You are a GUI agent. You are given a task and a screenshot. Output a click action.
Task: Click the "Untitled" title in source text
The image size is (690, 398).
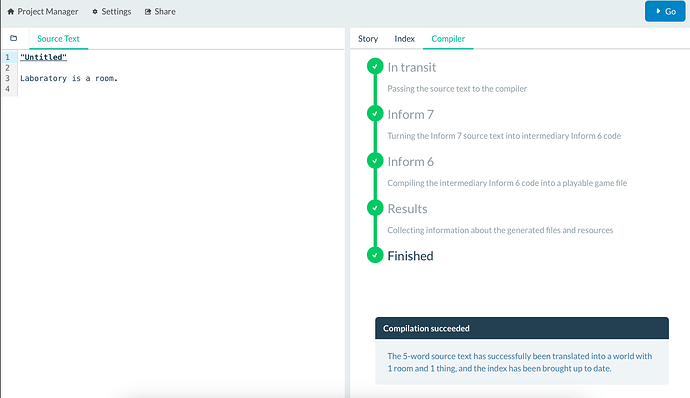click(x=44, y=57)
